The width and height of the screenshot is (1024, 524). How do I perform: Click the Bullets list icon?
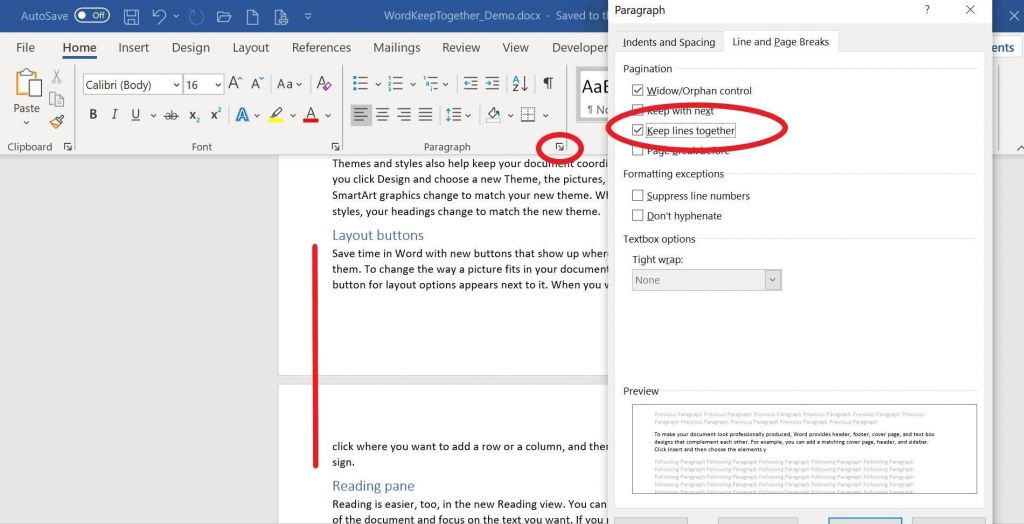tap(361, 84)
